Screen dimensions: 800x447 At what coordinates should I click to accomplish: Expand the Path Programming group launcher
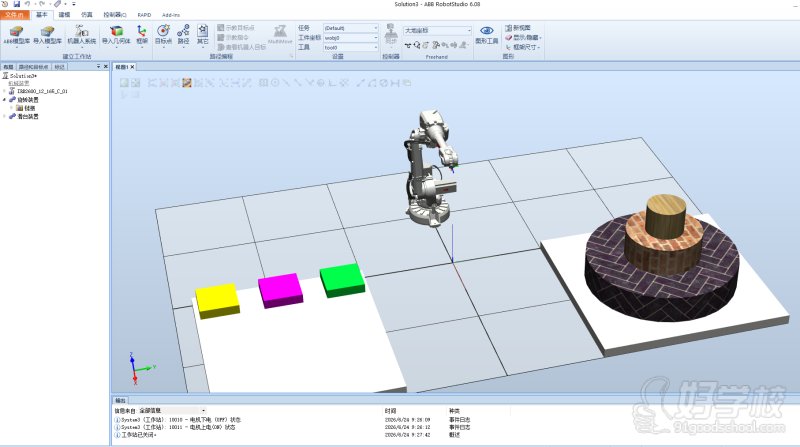(292, 57)
